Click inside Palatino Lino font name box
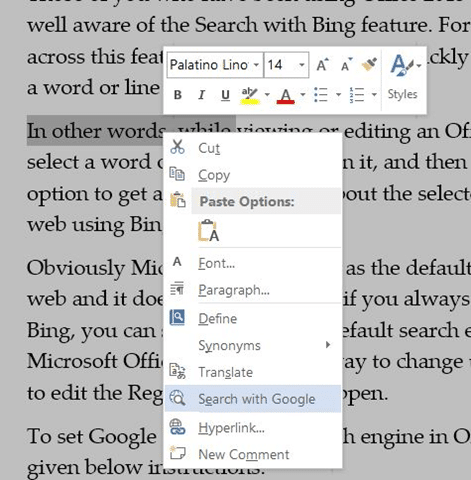This screenshot has height=480, width=471. [x=209, y=65]
